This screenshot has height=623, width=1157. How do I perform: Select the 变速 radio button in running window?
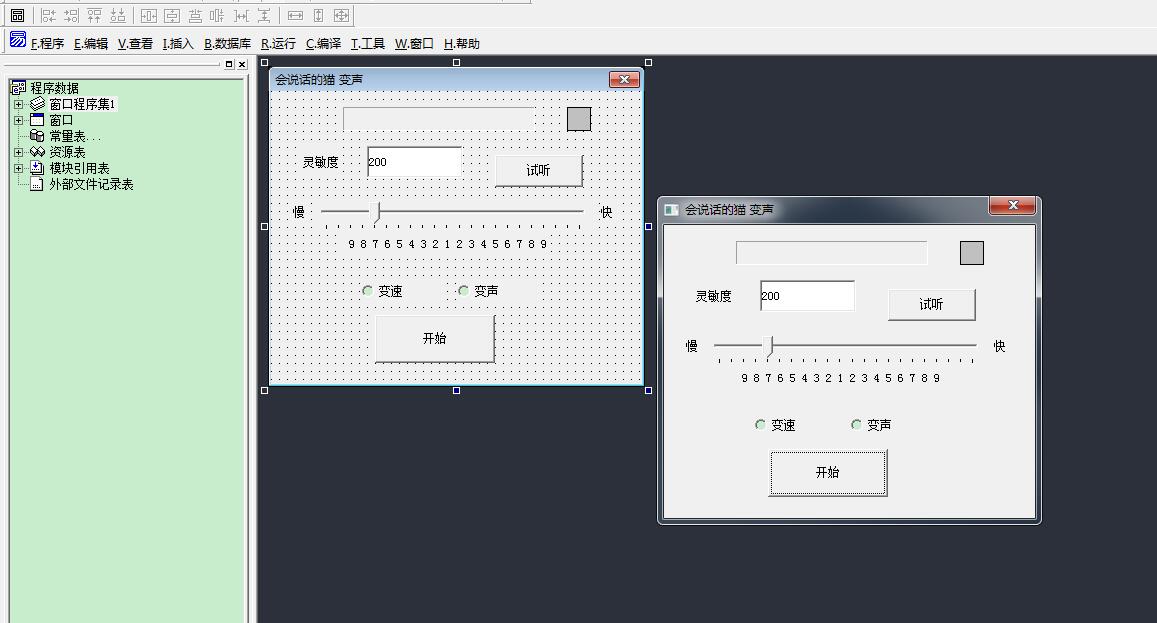point(760,425)
